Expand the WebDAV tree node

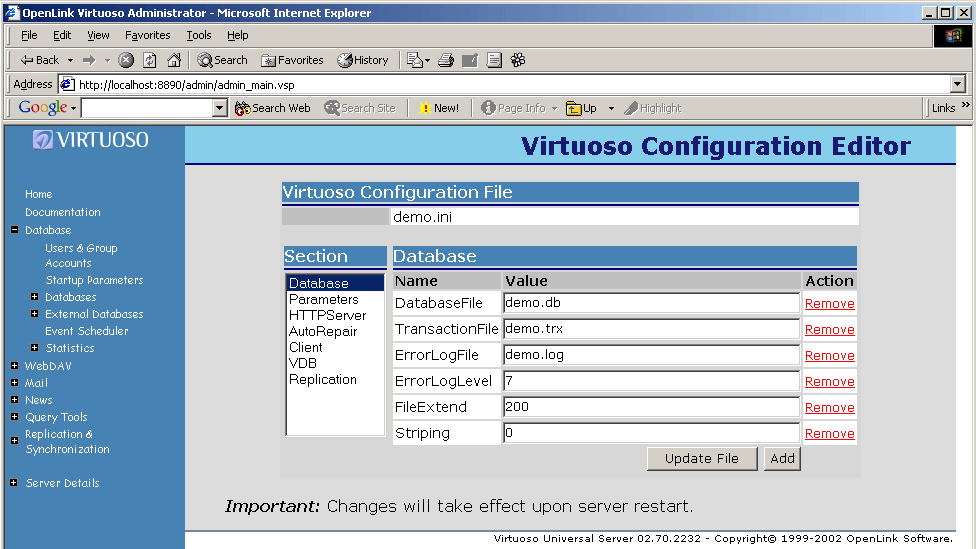[x=14, y=366]
